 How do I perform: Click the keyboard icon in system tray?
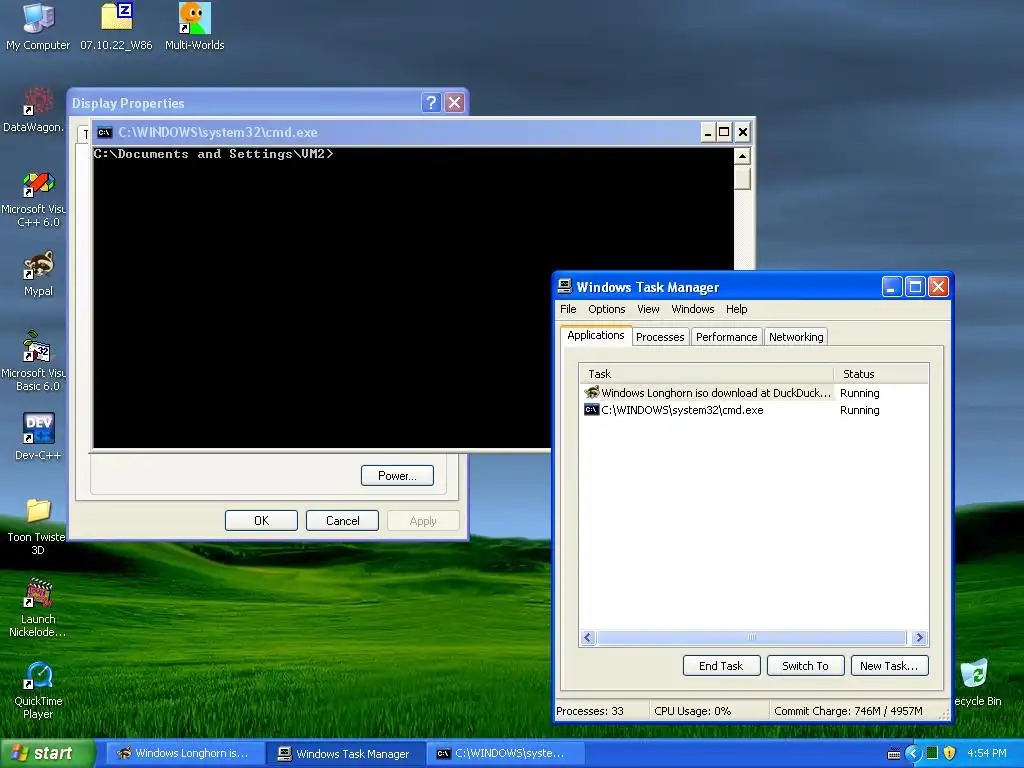pos(894,754)
